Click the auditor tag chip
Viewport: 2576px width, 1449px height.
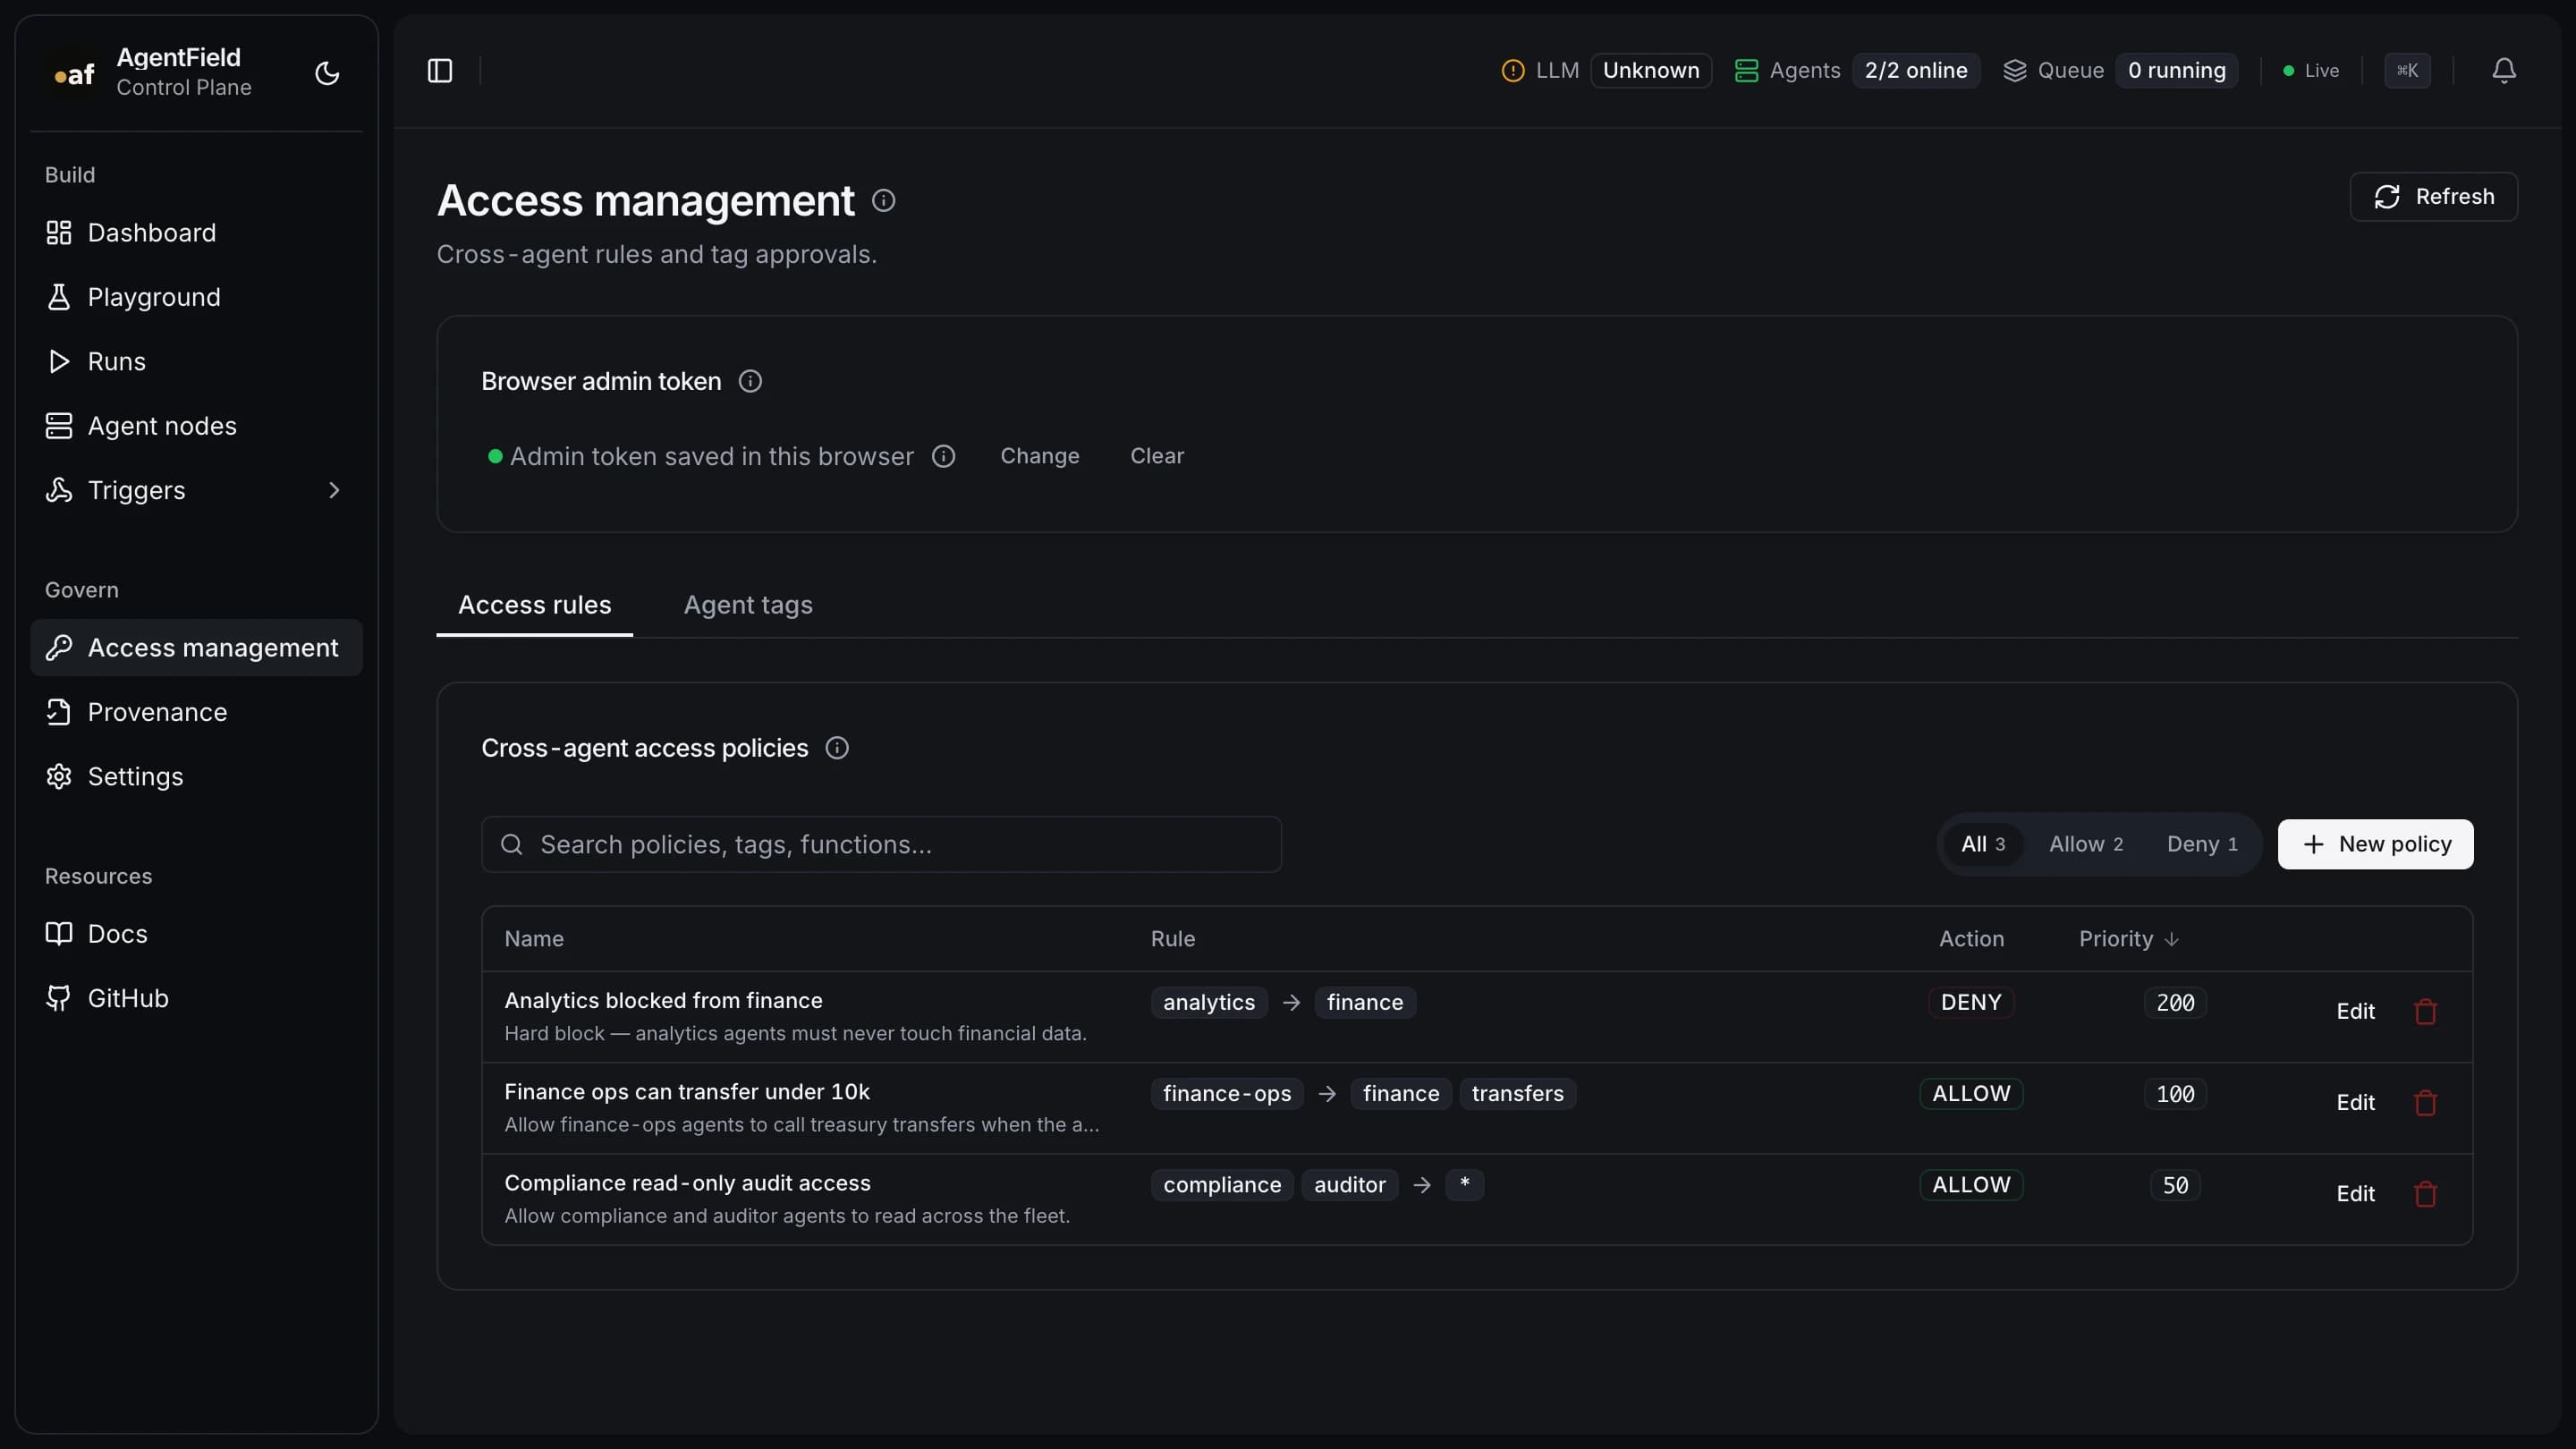(1349, 1184)
